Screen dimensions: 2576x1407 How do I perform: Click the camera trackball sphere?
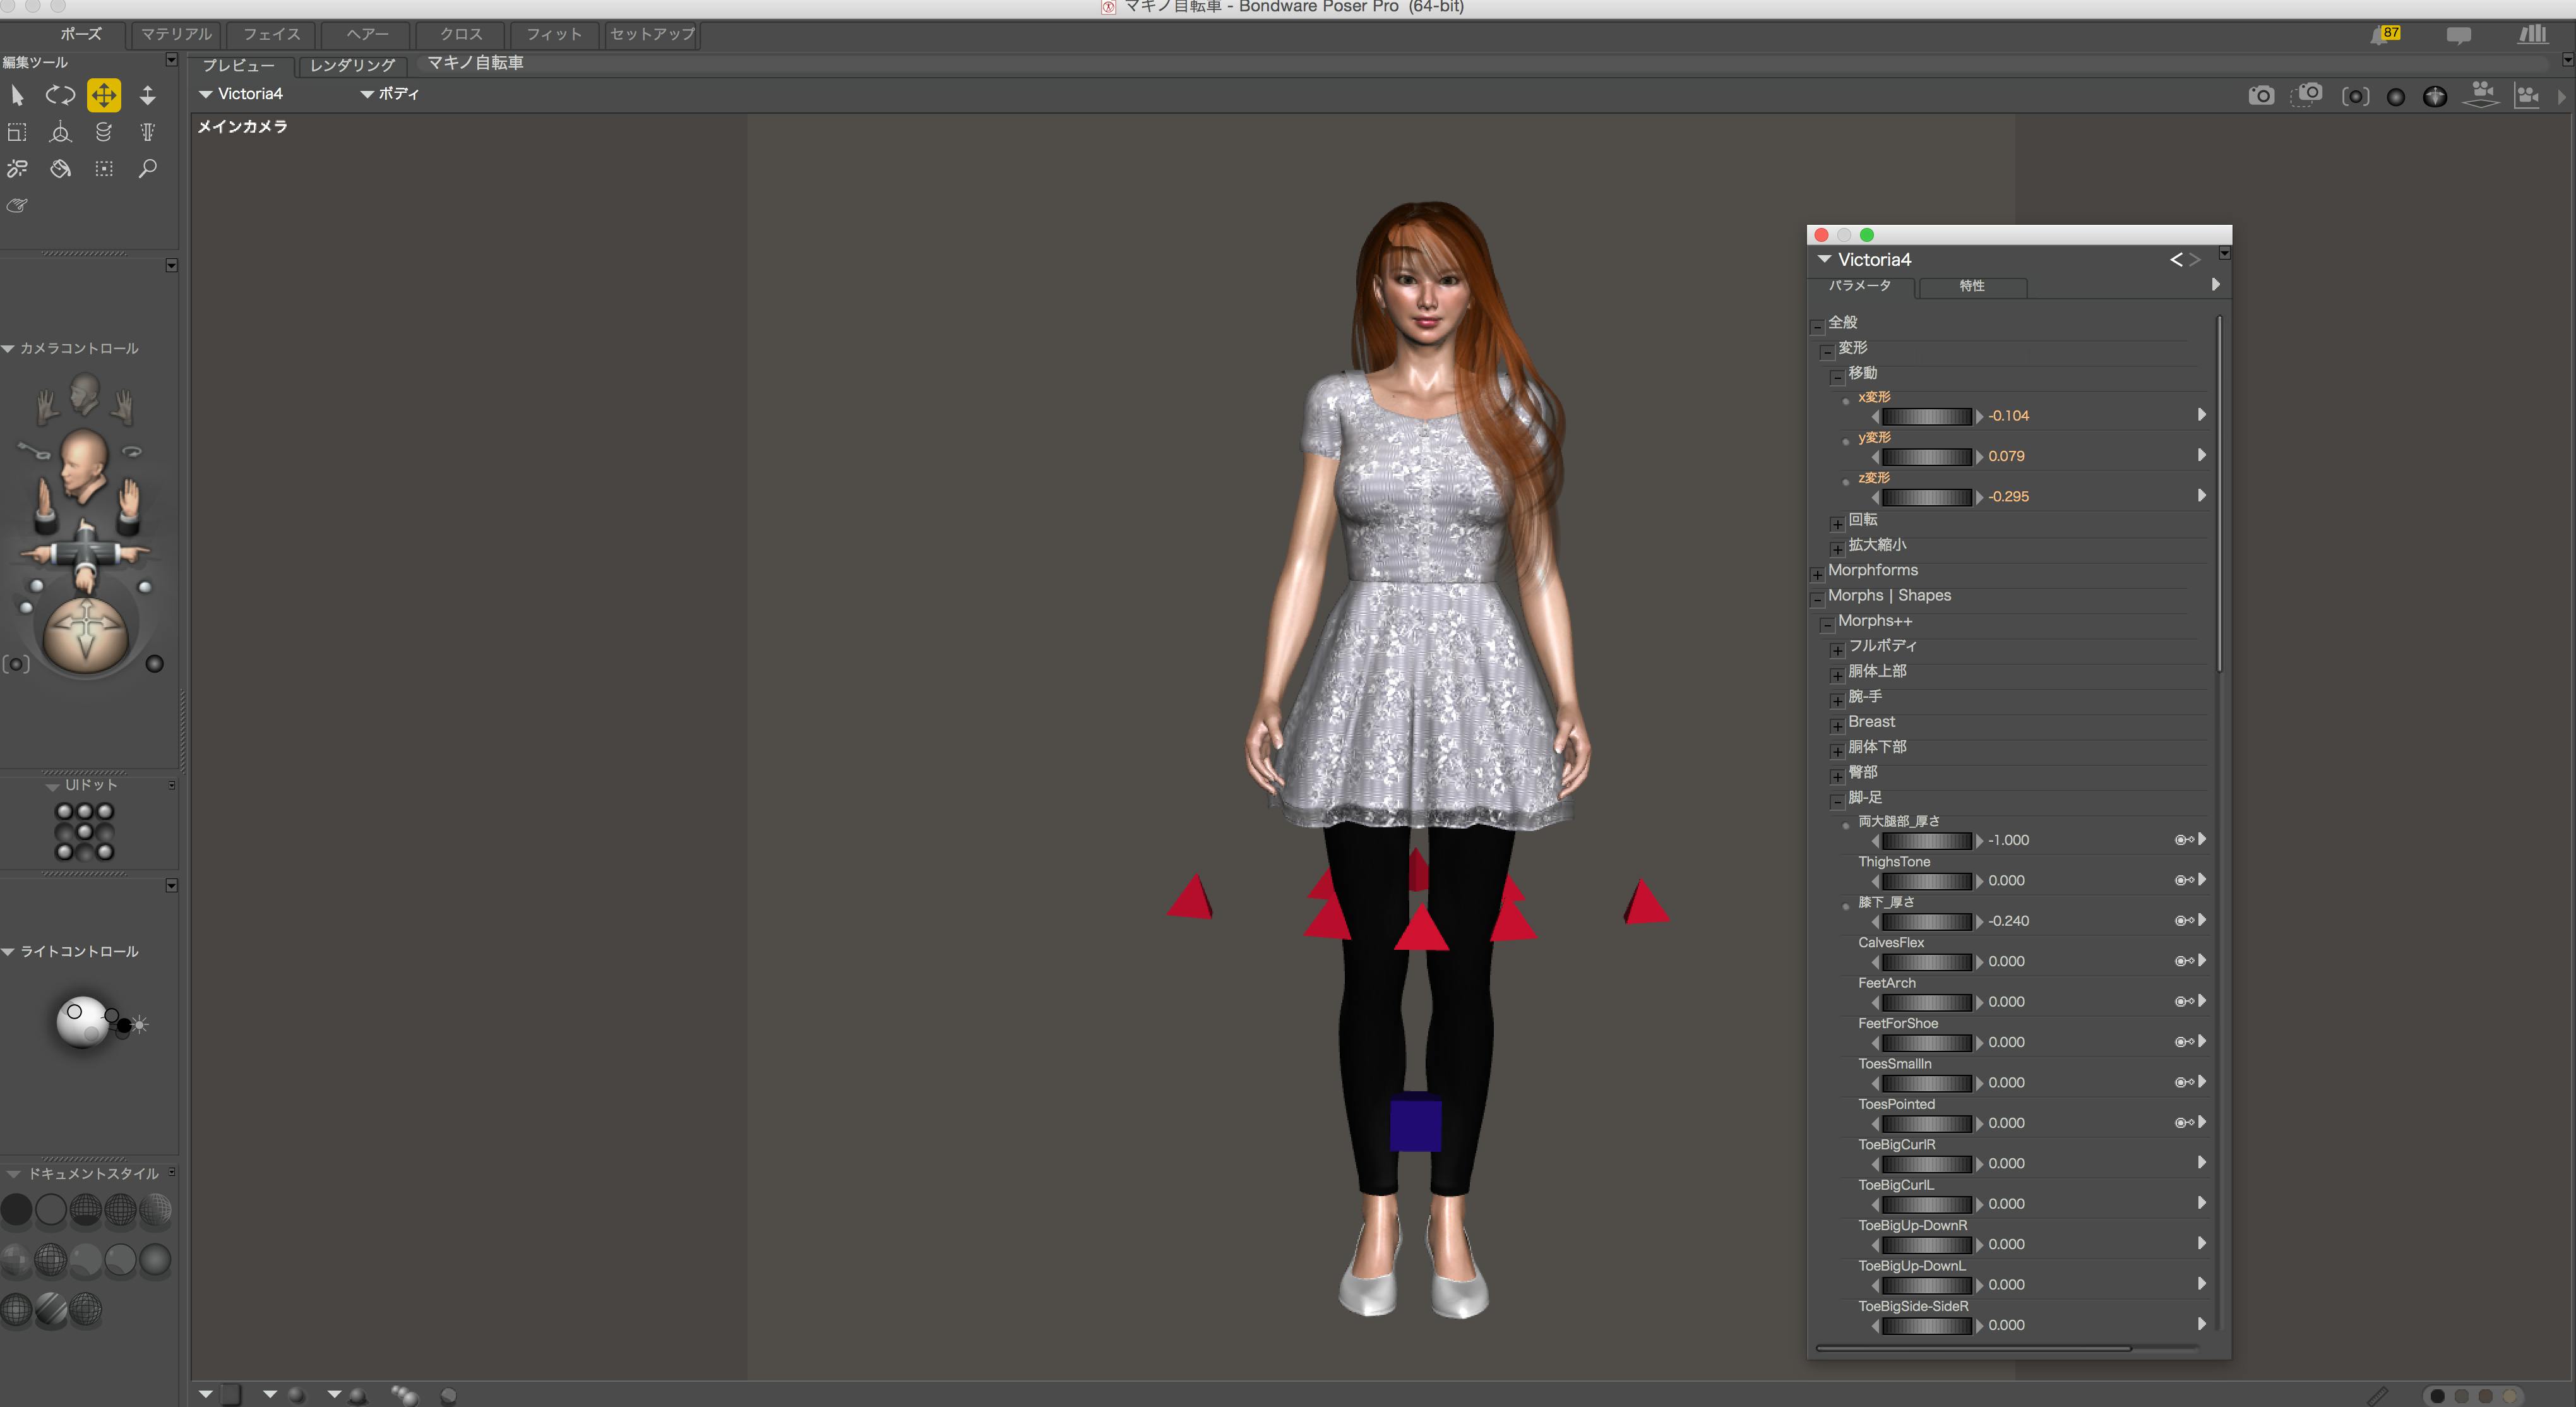click(86, 633)
